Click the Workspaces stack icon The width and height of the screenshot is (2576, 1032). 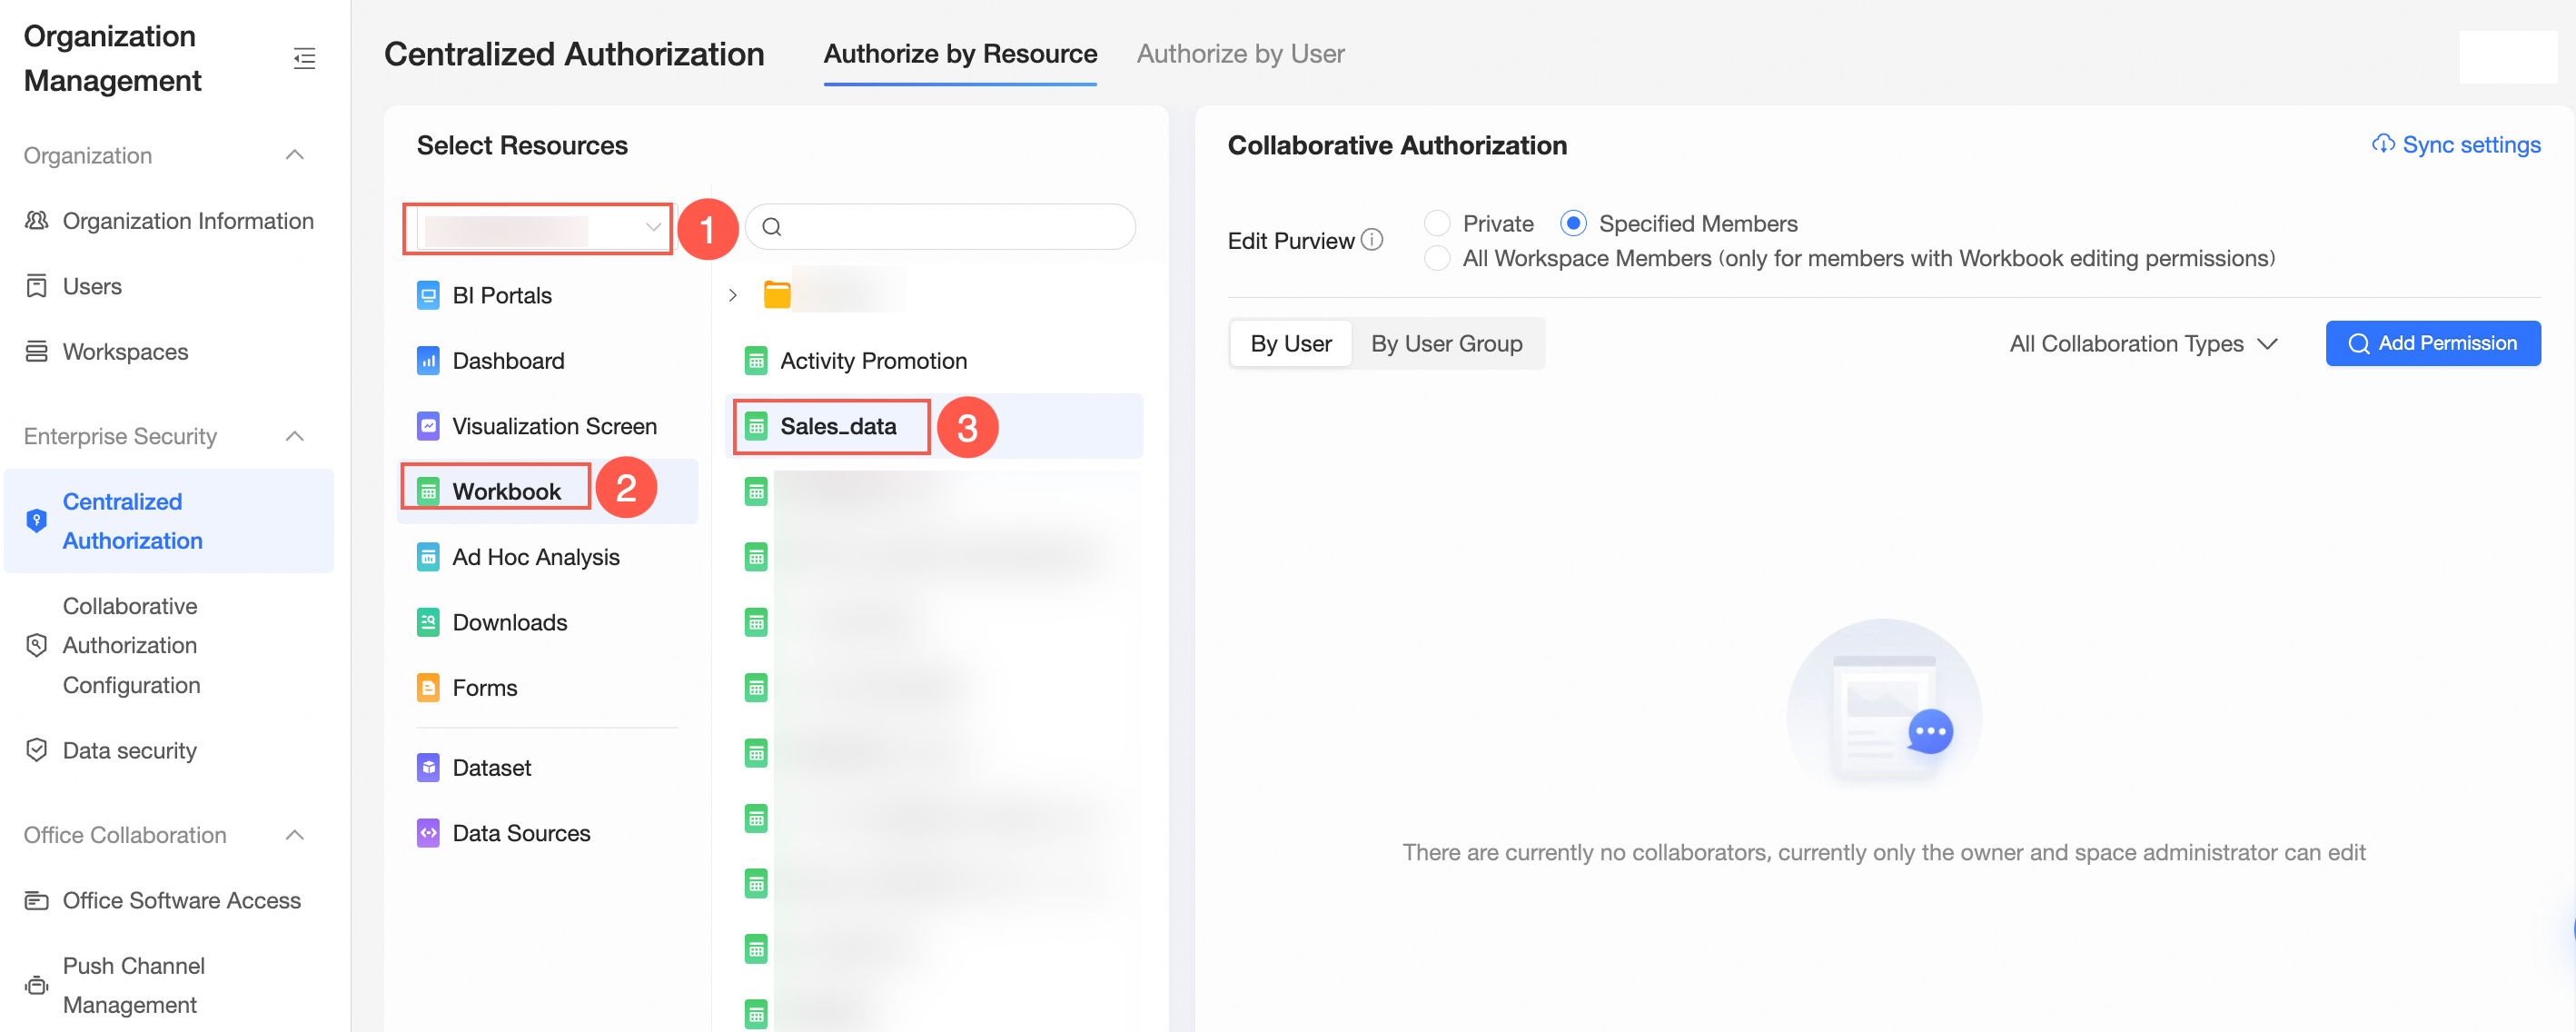37,352
